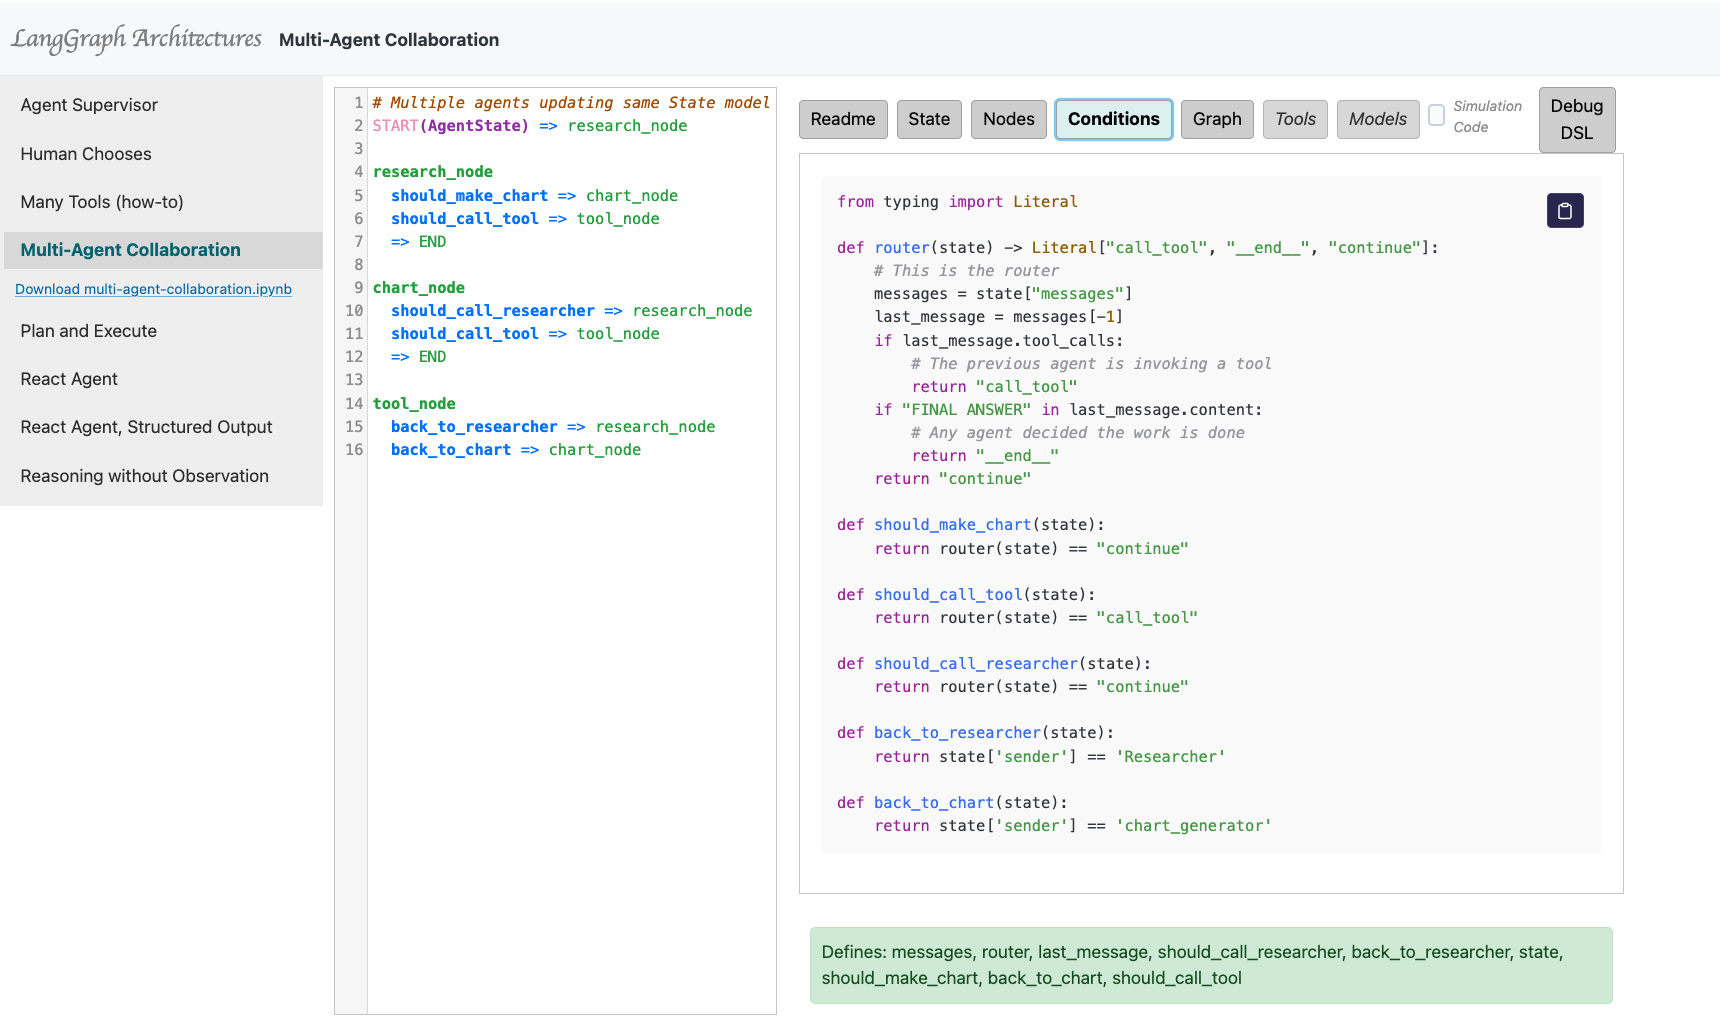Viewport: 1720px width, 1035px height.
Task: Select React Agent, Structured Output
Action: 146,427
